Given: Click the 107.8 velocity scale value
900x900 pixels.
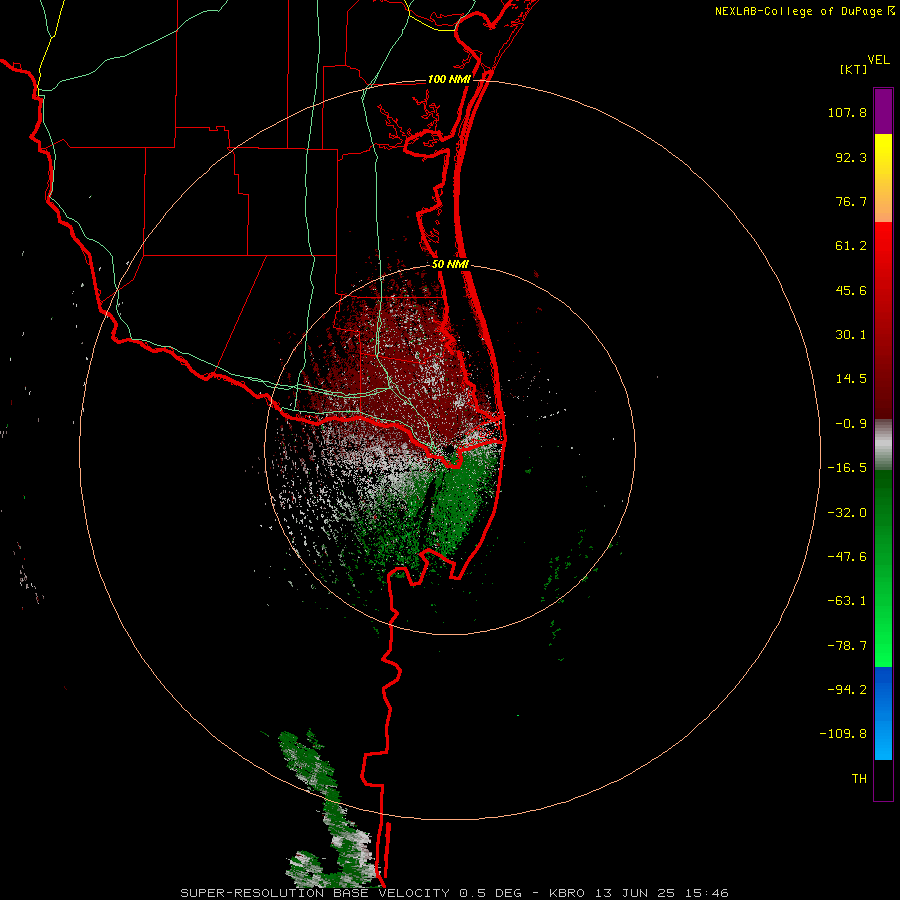Looking at the screenshot, I should click(x=847, y=112).
